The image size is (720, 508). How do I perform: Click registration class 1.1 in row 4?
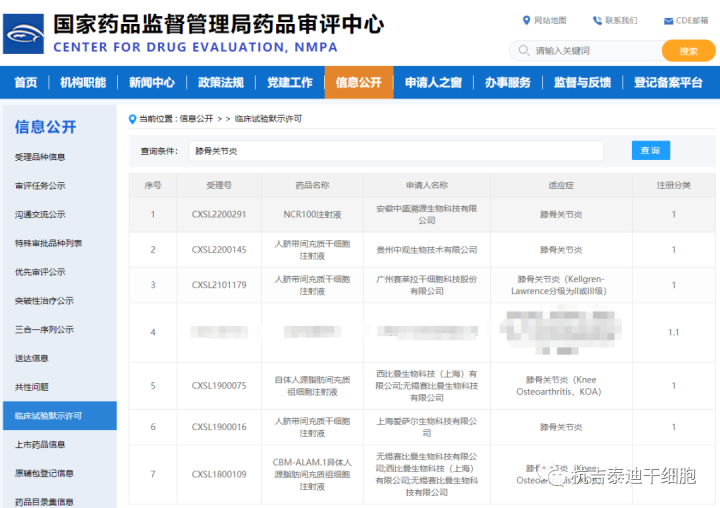[673, 332]
